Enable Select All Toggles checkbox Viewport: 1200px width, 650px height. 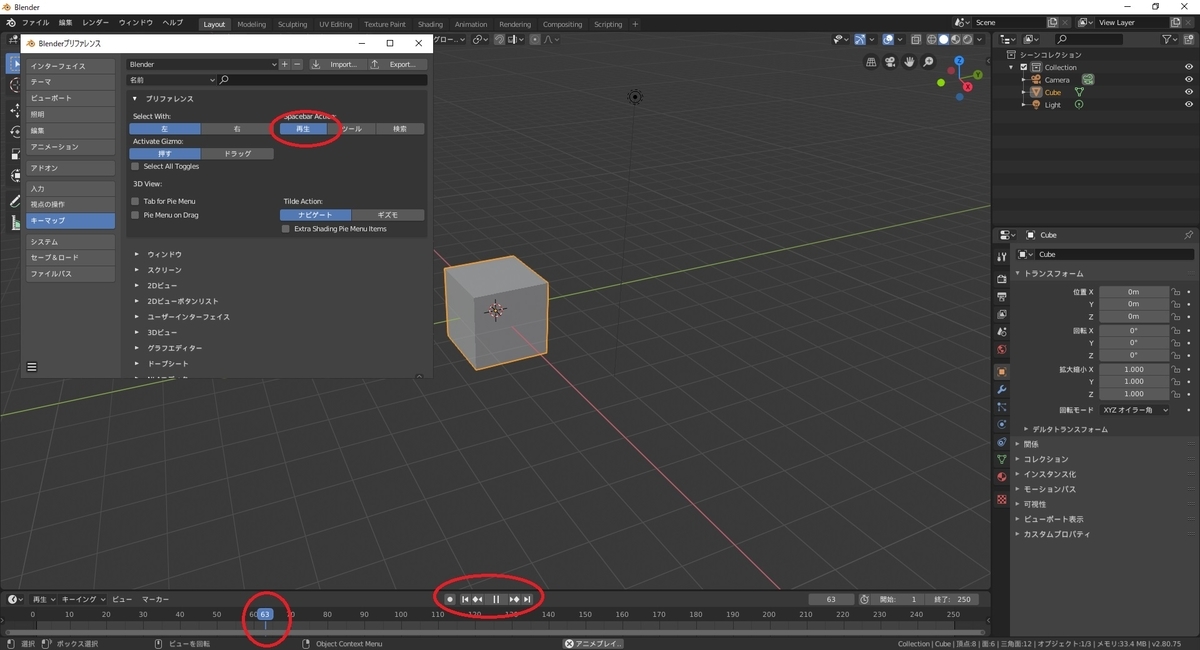click(136, 166)
